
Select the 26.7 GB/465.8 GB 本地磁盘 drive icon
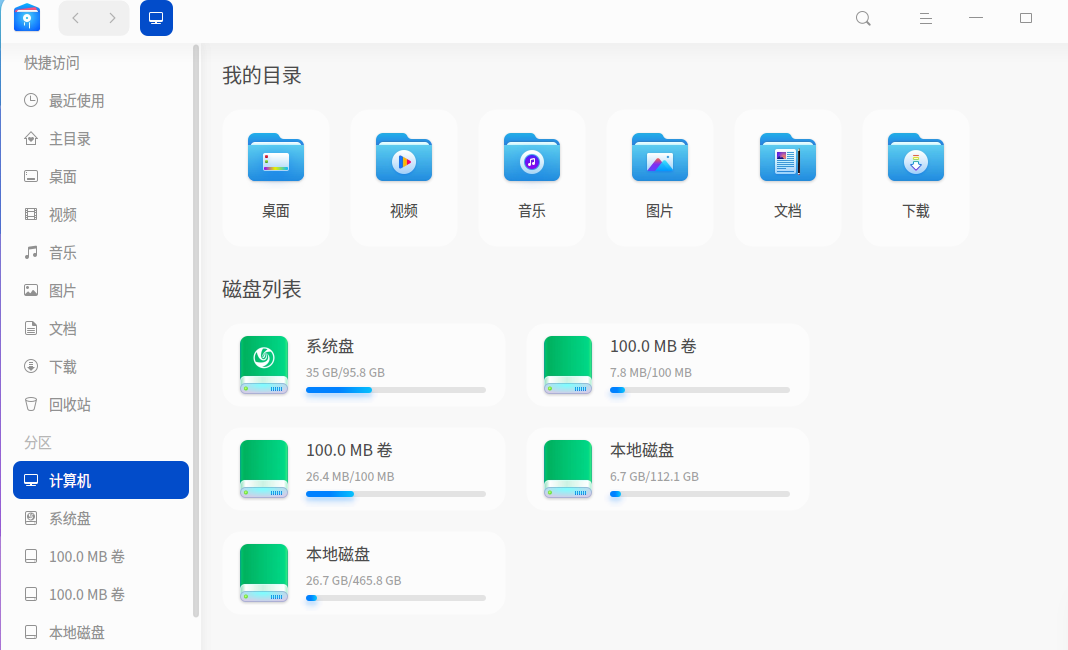(x=264, y=574)
